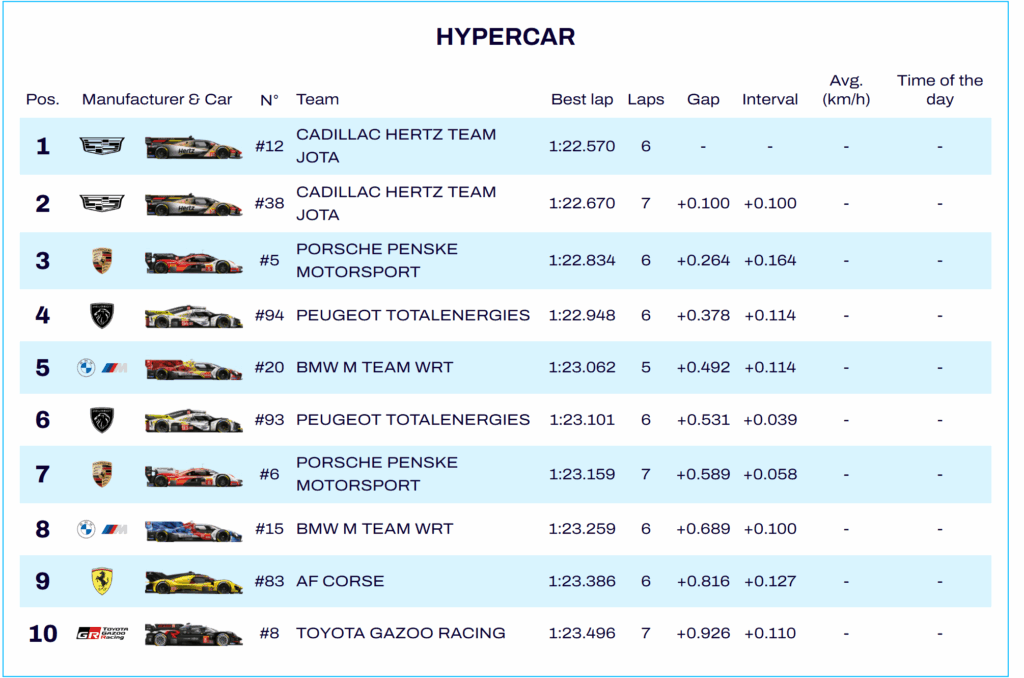Viewport: 1024px width, 678px height.
Task: Click the Manufacturer & Car column header
Action: (x=157, y=99)
